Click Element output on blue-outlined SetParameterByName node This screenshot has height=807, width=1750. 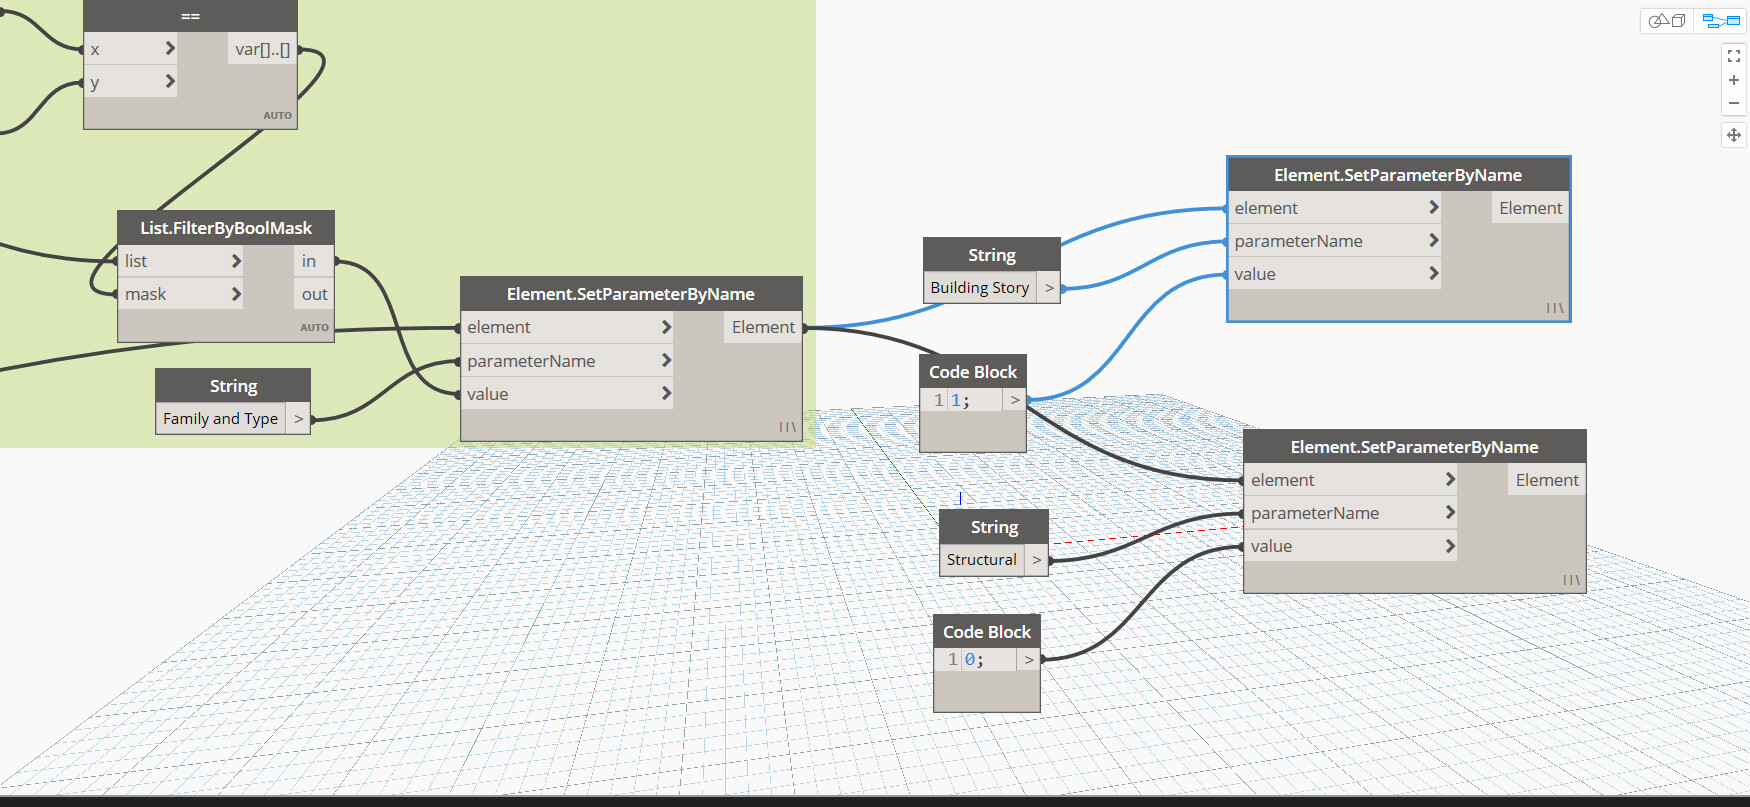[1530, 208]
